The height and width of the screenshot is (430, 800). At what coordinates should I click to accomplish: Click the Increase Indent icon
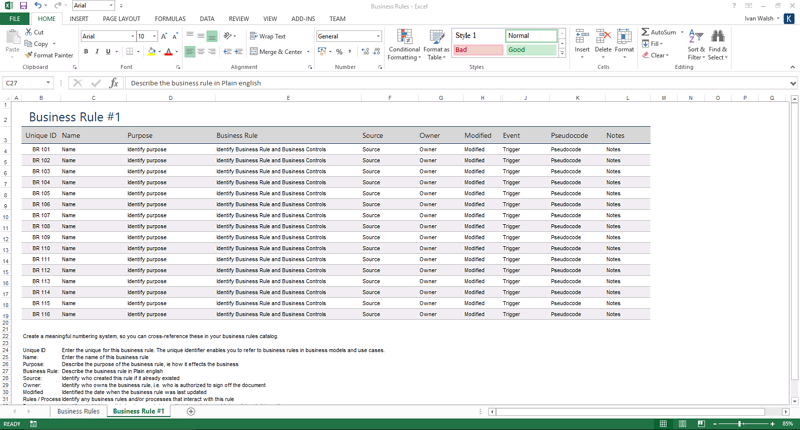click(238, 52)
